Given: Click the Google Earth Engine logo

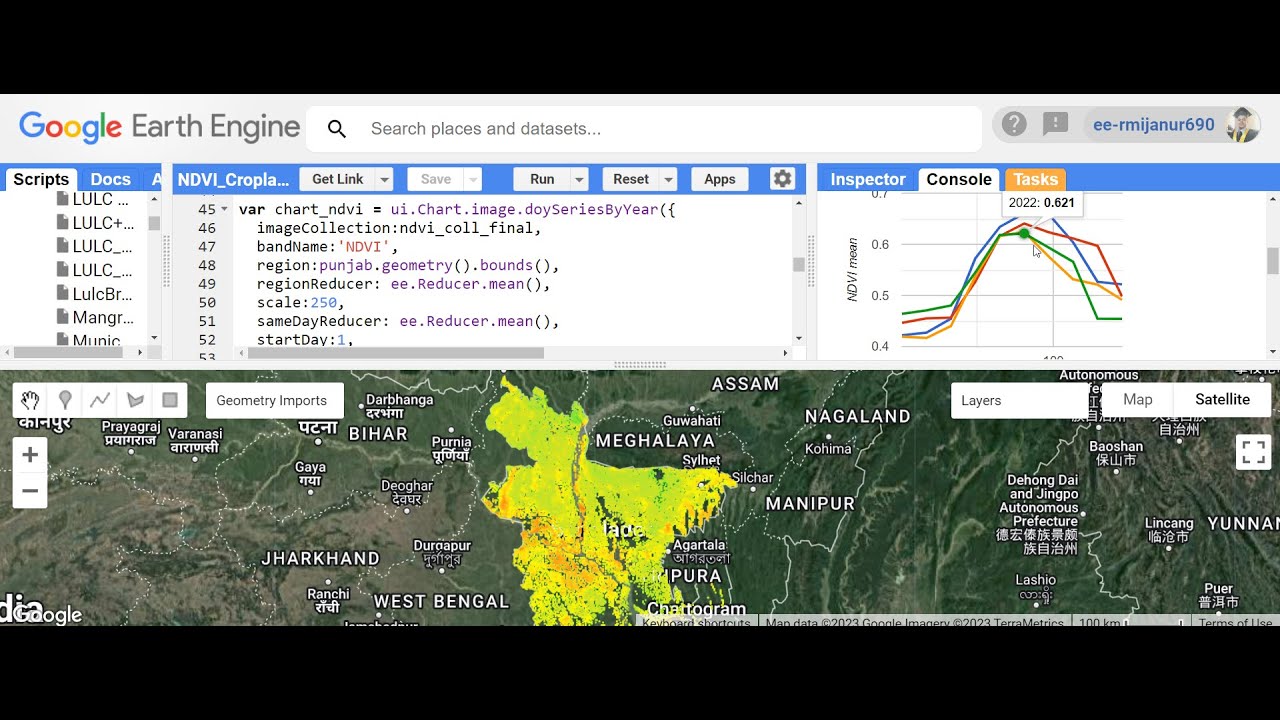Looking at the screenshot, I should coord(159,127).
